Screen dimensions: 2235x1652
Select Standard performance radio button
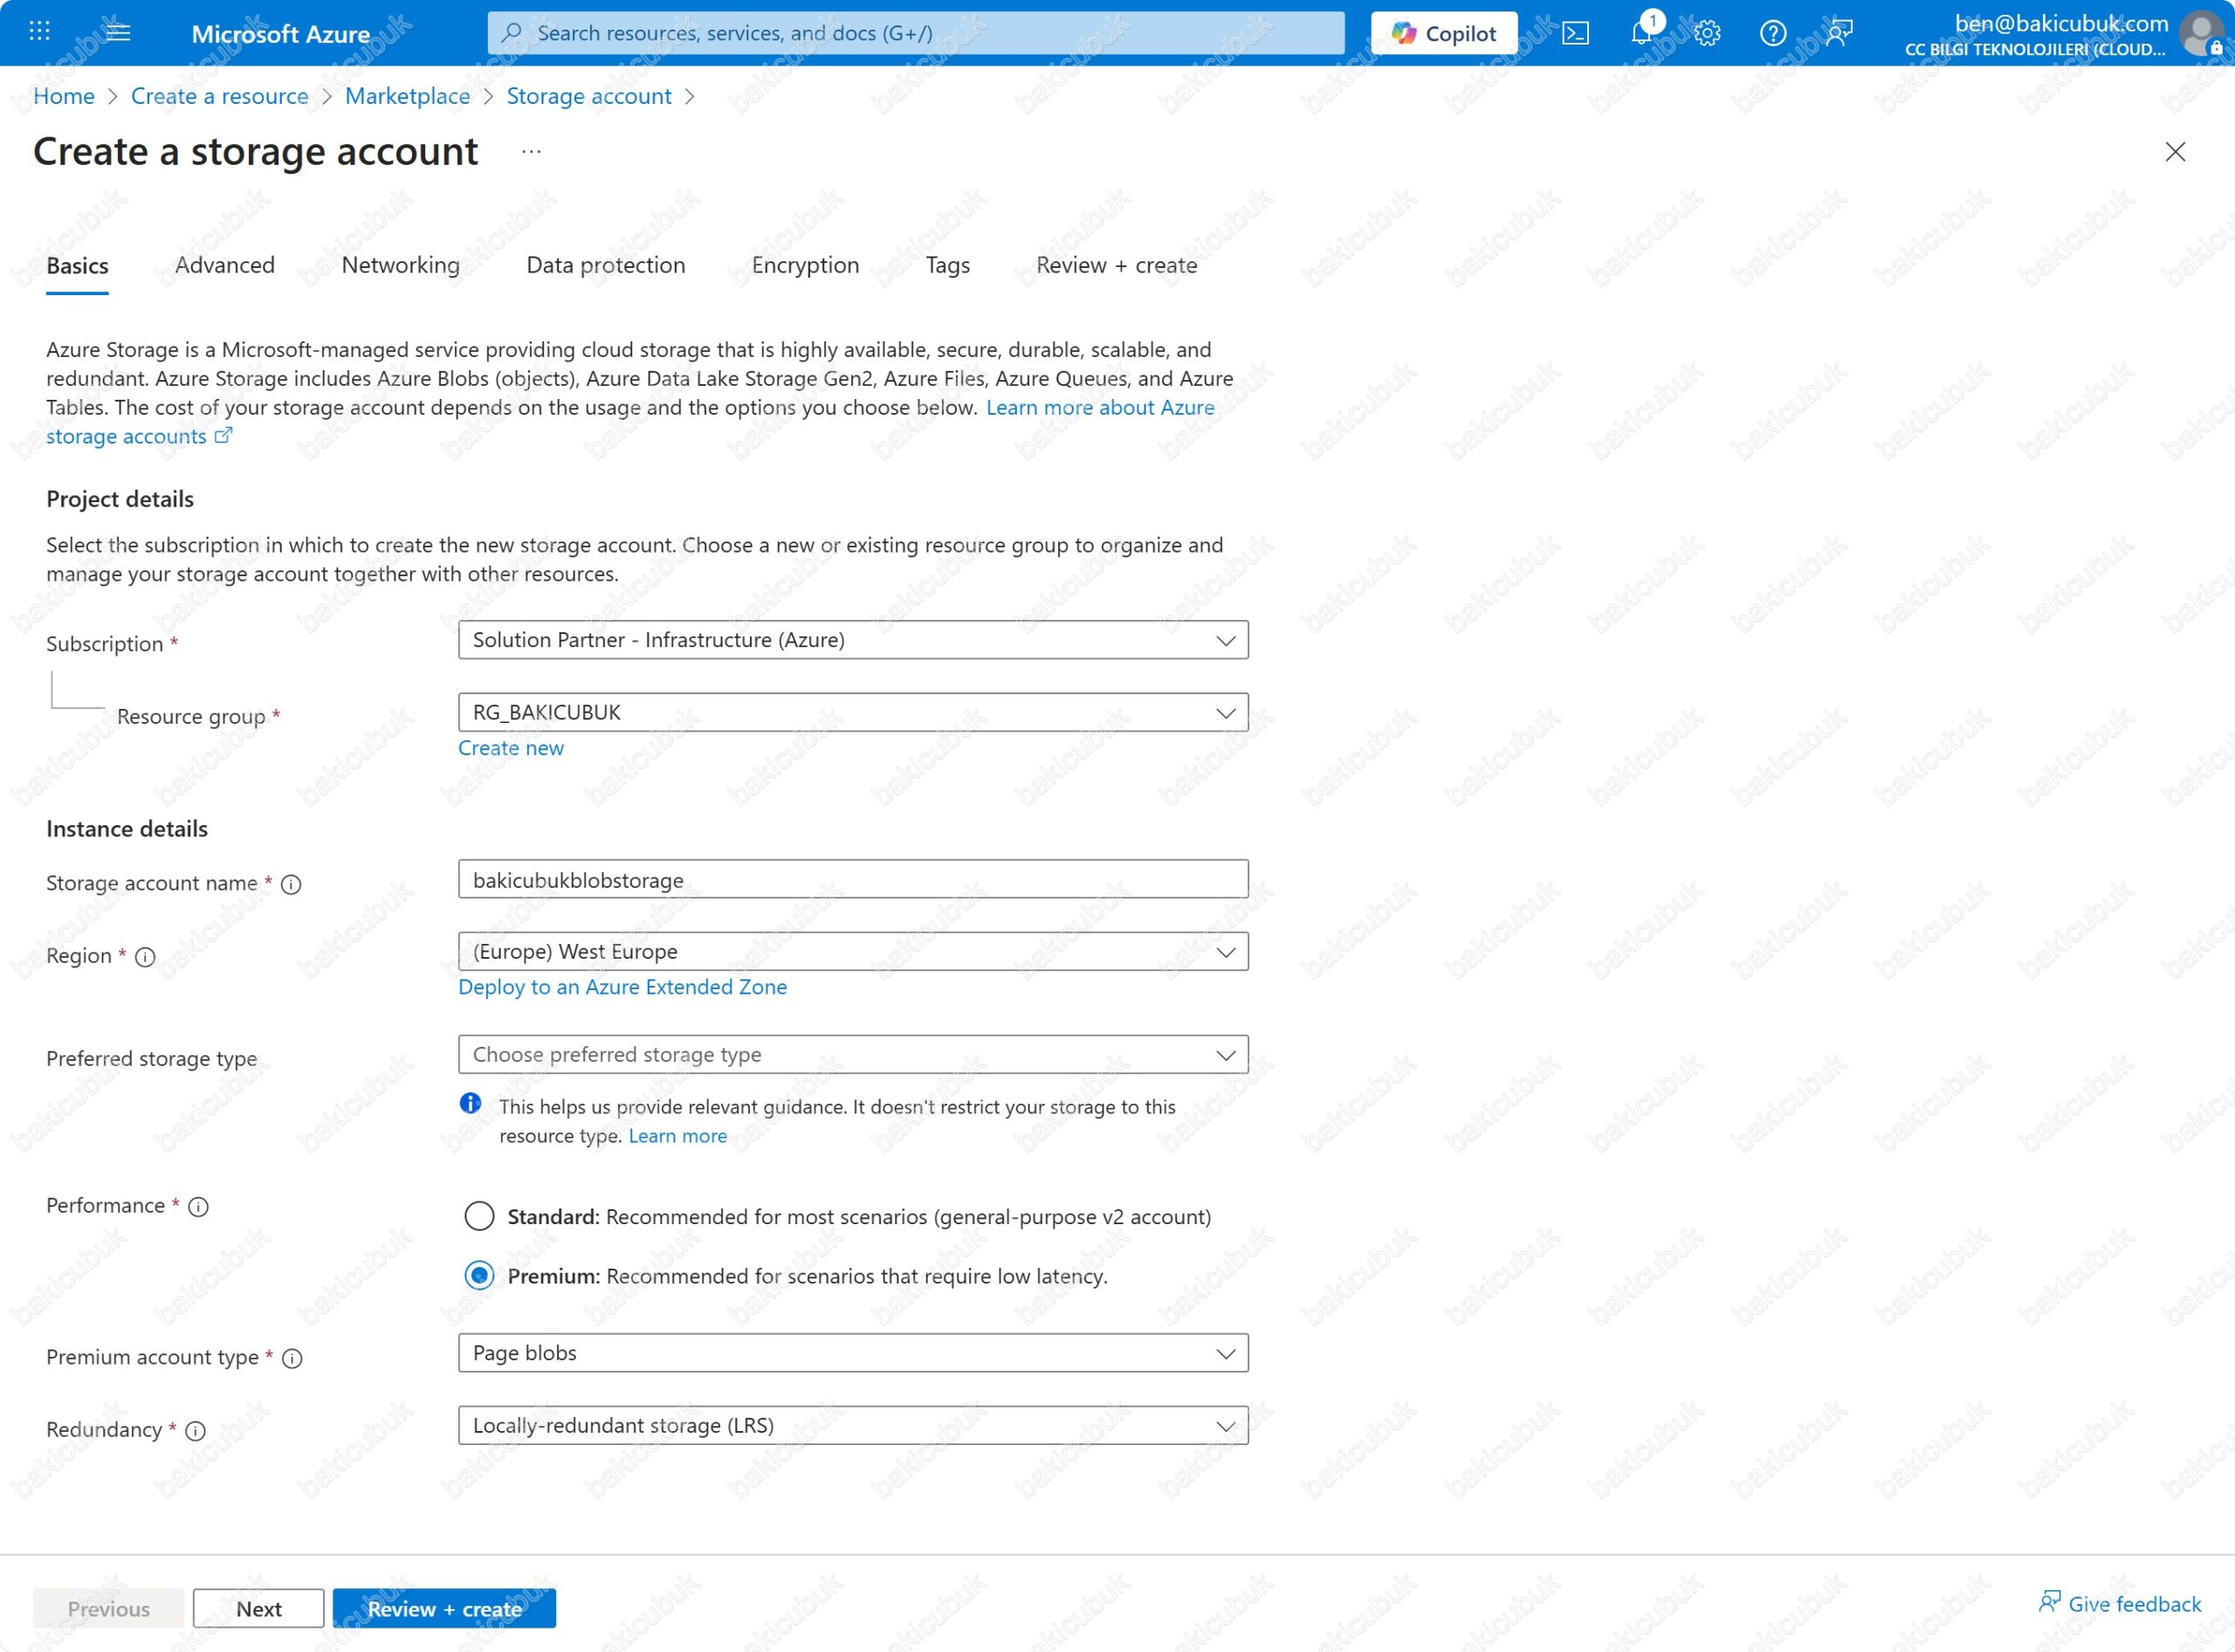pos(479,1216)
